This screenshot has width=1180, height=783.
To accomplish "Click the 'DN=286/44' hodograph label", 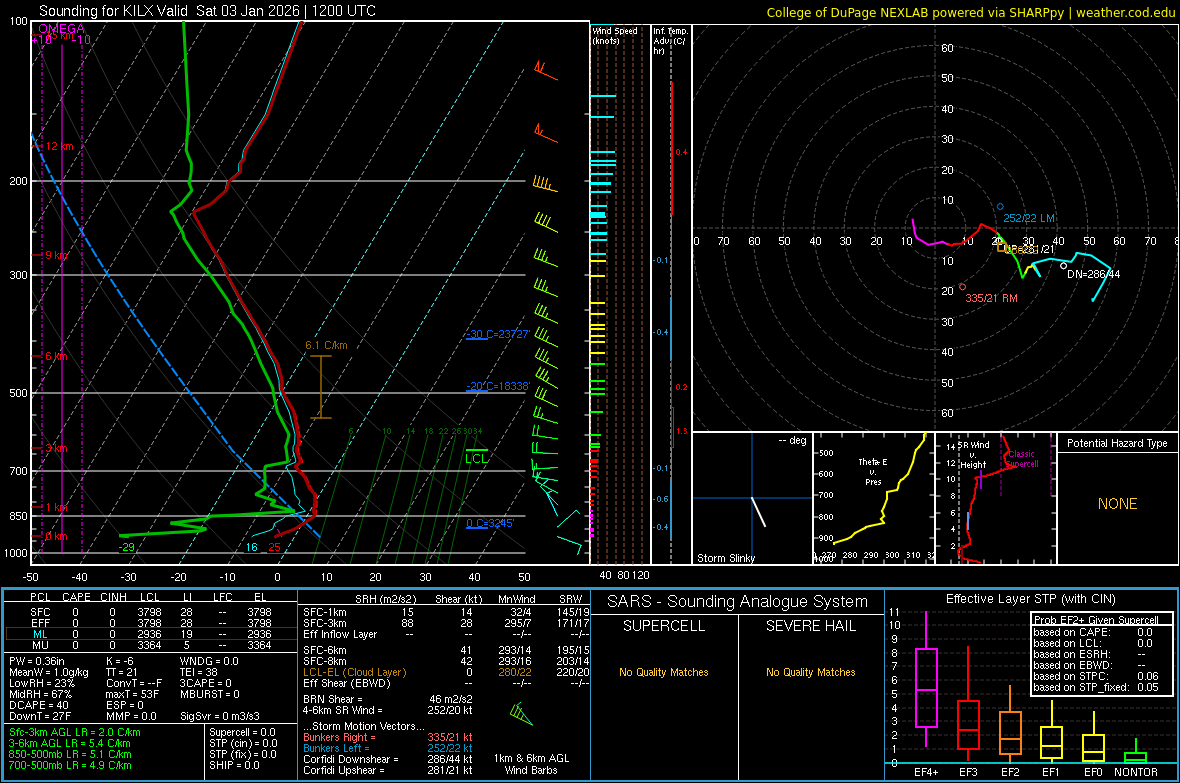I will click(1093, 274).
